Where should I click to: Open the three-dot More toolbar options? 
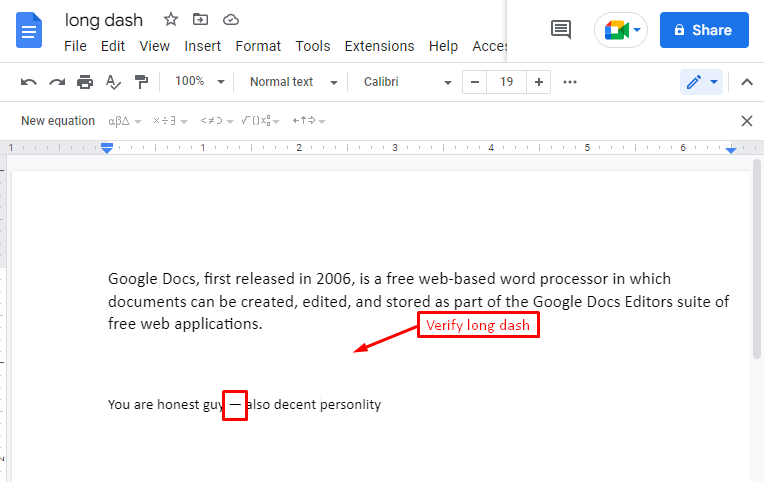point(570,82)
